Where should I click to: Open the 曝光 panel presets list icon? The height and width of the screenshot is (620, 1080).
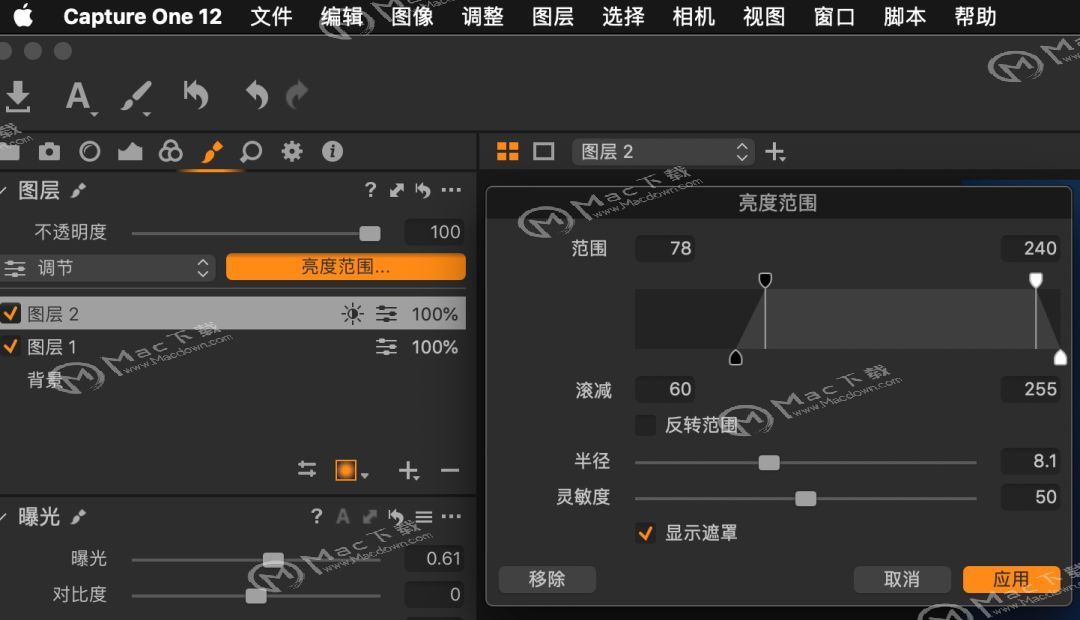pos(424,517)
